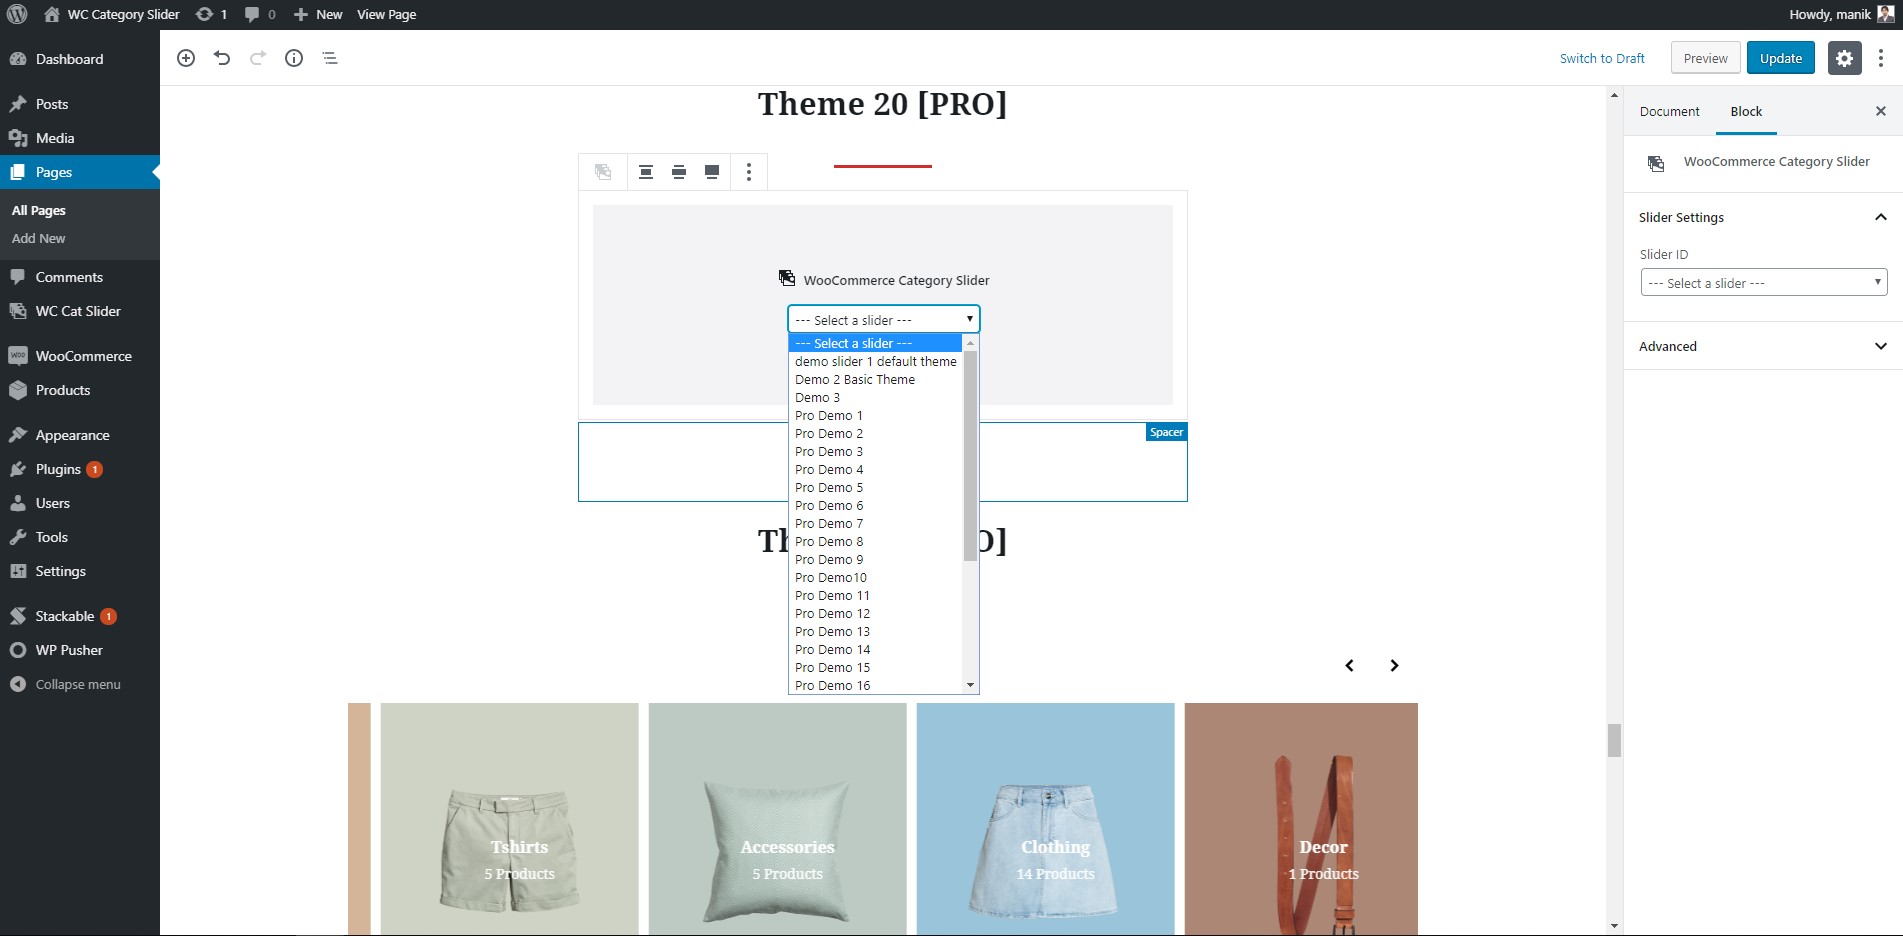Click All Pages submenu link
The height and width of the screenshot is (936, 1903).
pyautogui.click(x=39, y=210)
